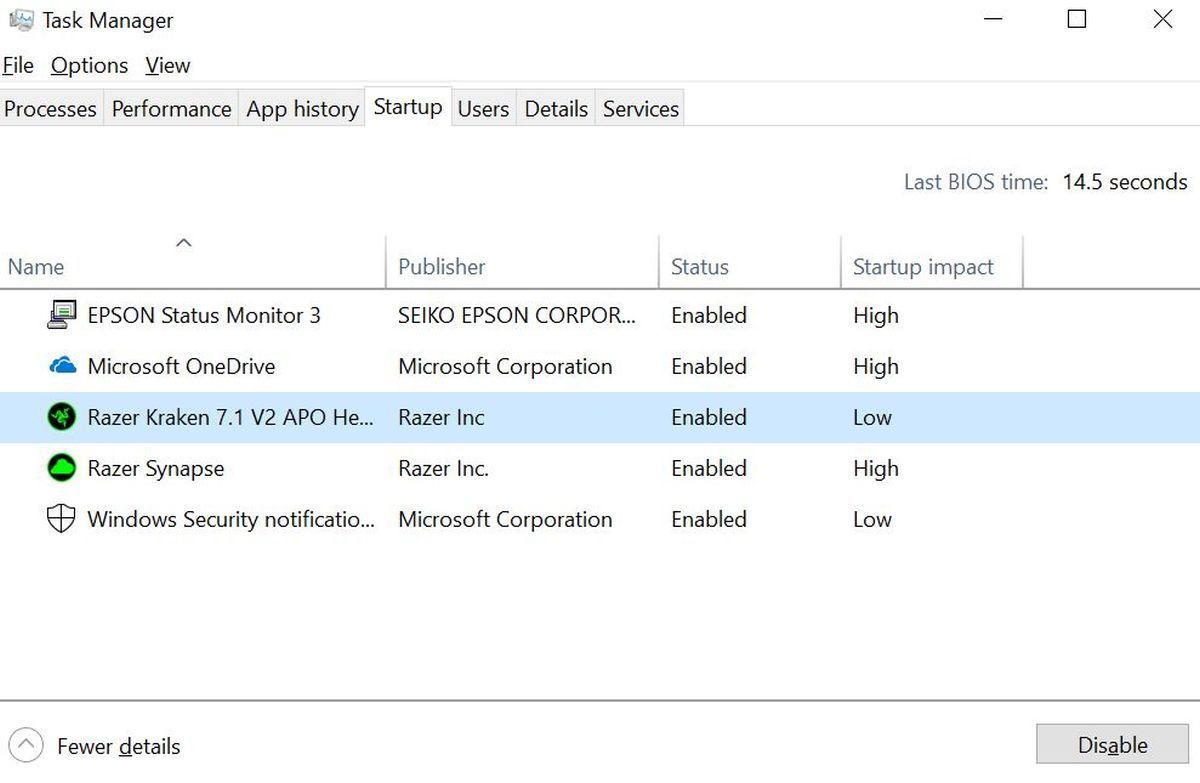Sort by the Name column header

[192, 262]
